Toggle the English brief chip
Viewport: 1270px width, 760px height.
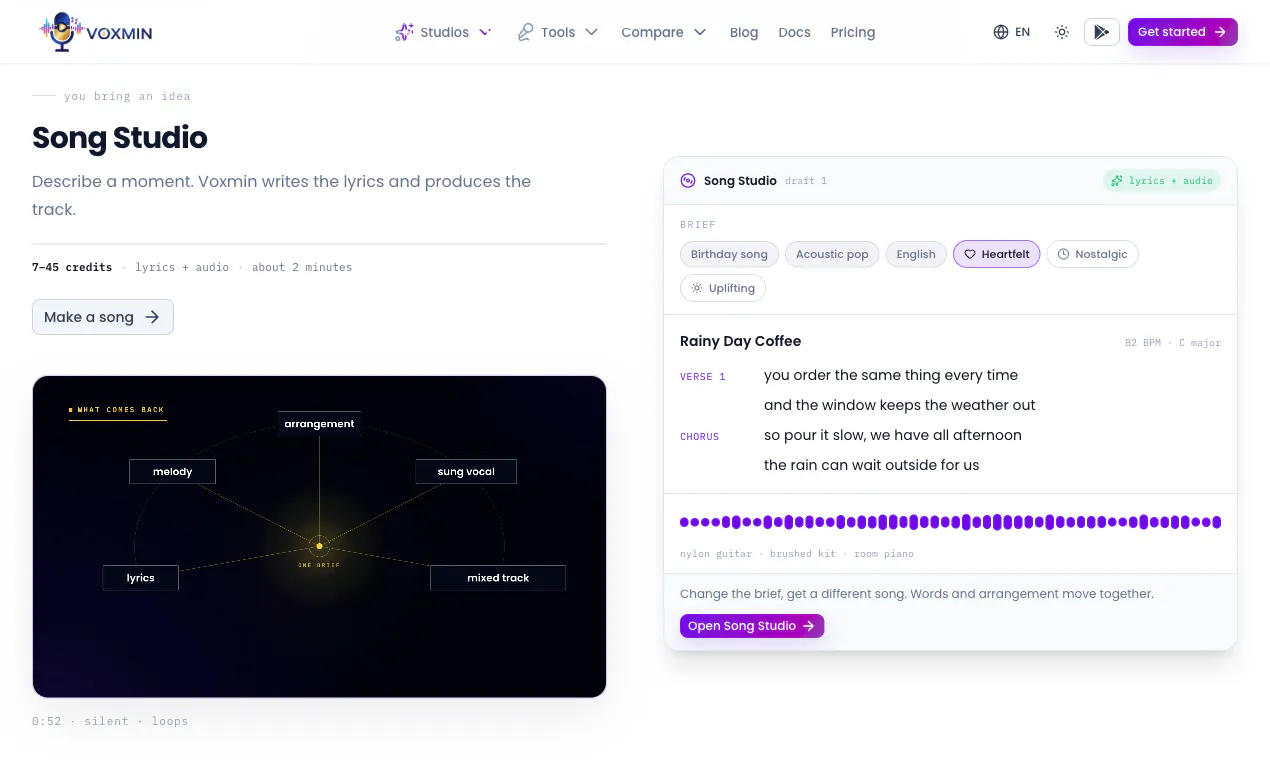pos(916,254)
